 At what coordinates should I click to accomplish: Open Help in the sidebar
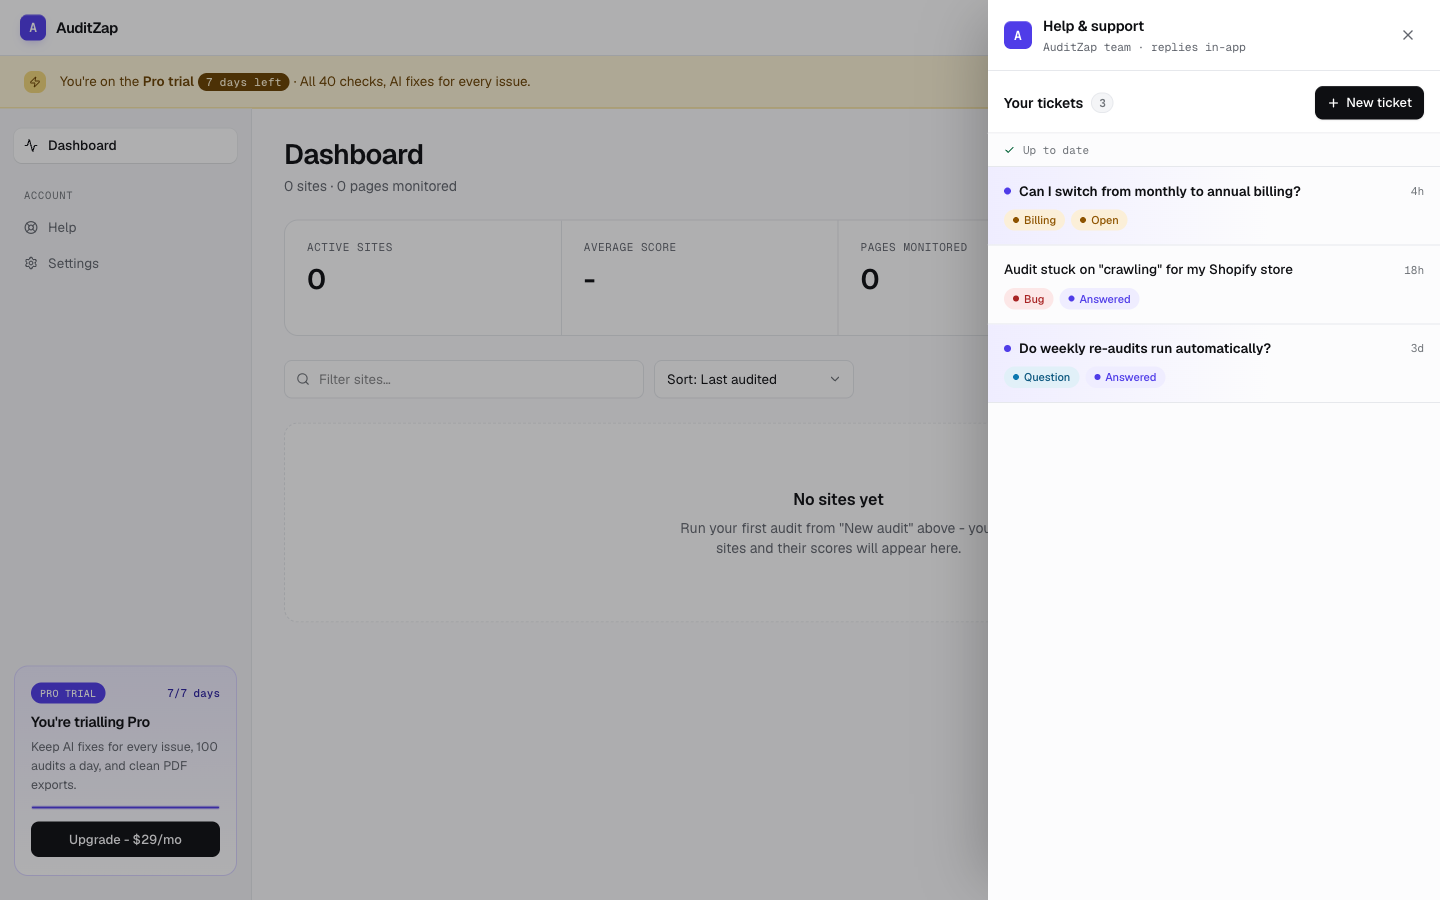(x=126, y=227)
